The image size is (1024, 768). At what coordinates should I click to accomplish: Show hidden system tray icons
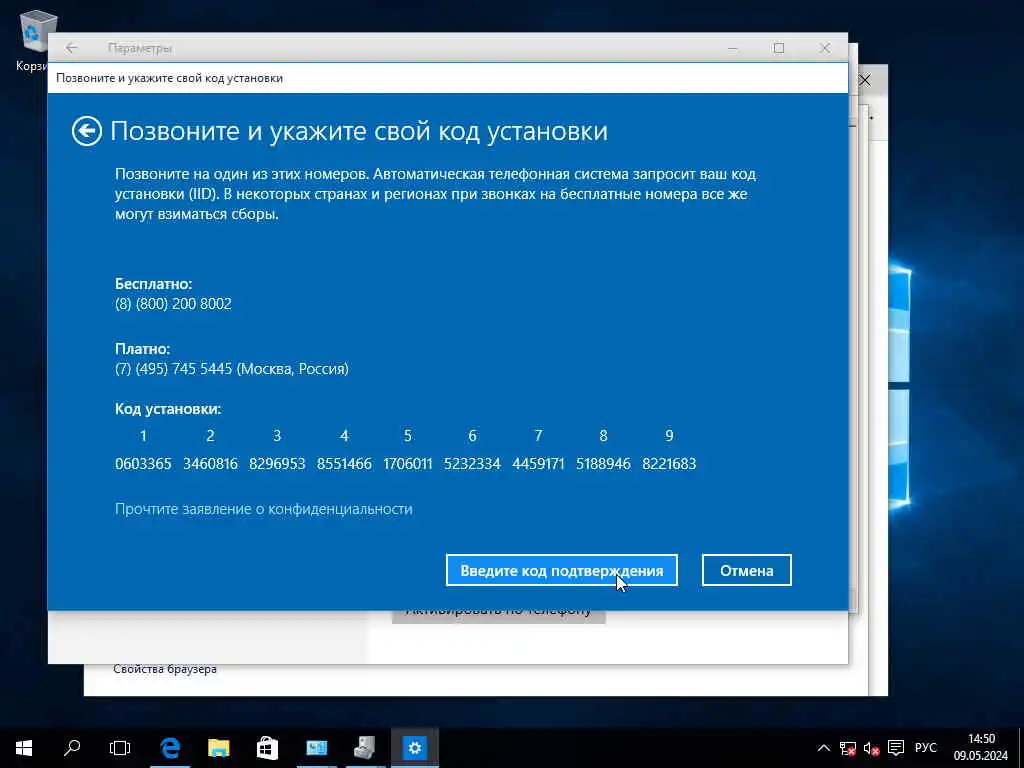coord(824,748)
